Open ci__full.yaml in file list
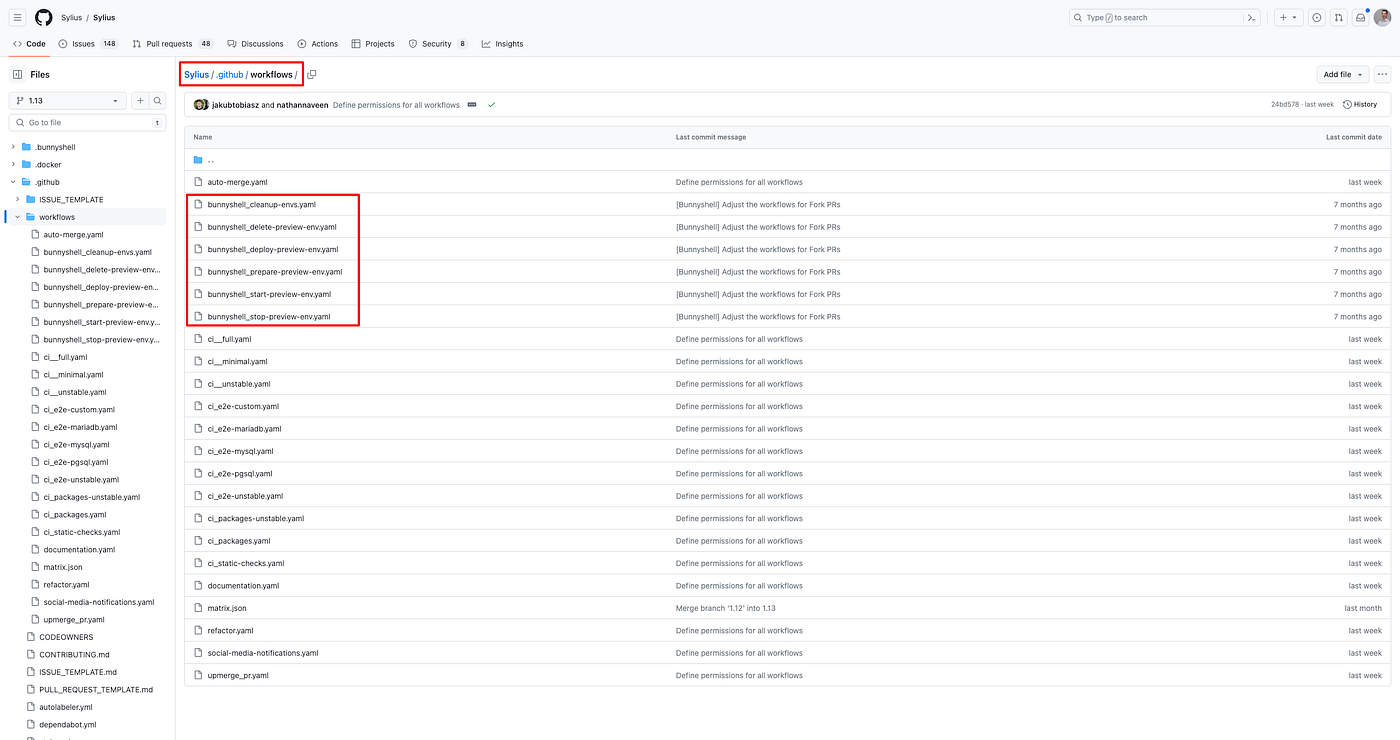The height and width of the screenshot is (740, 1400). (229, 339)
